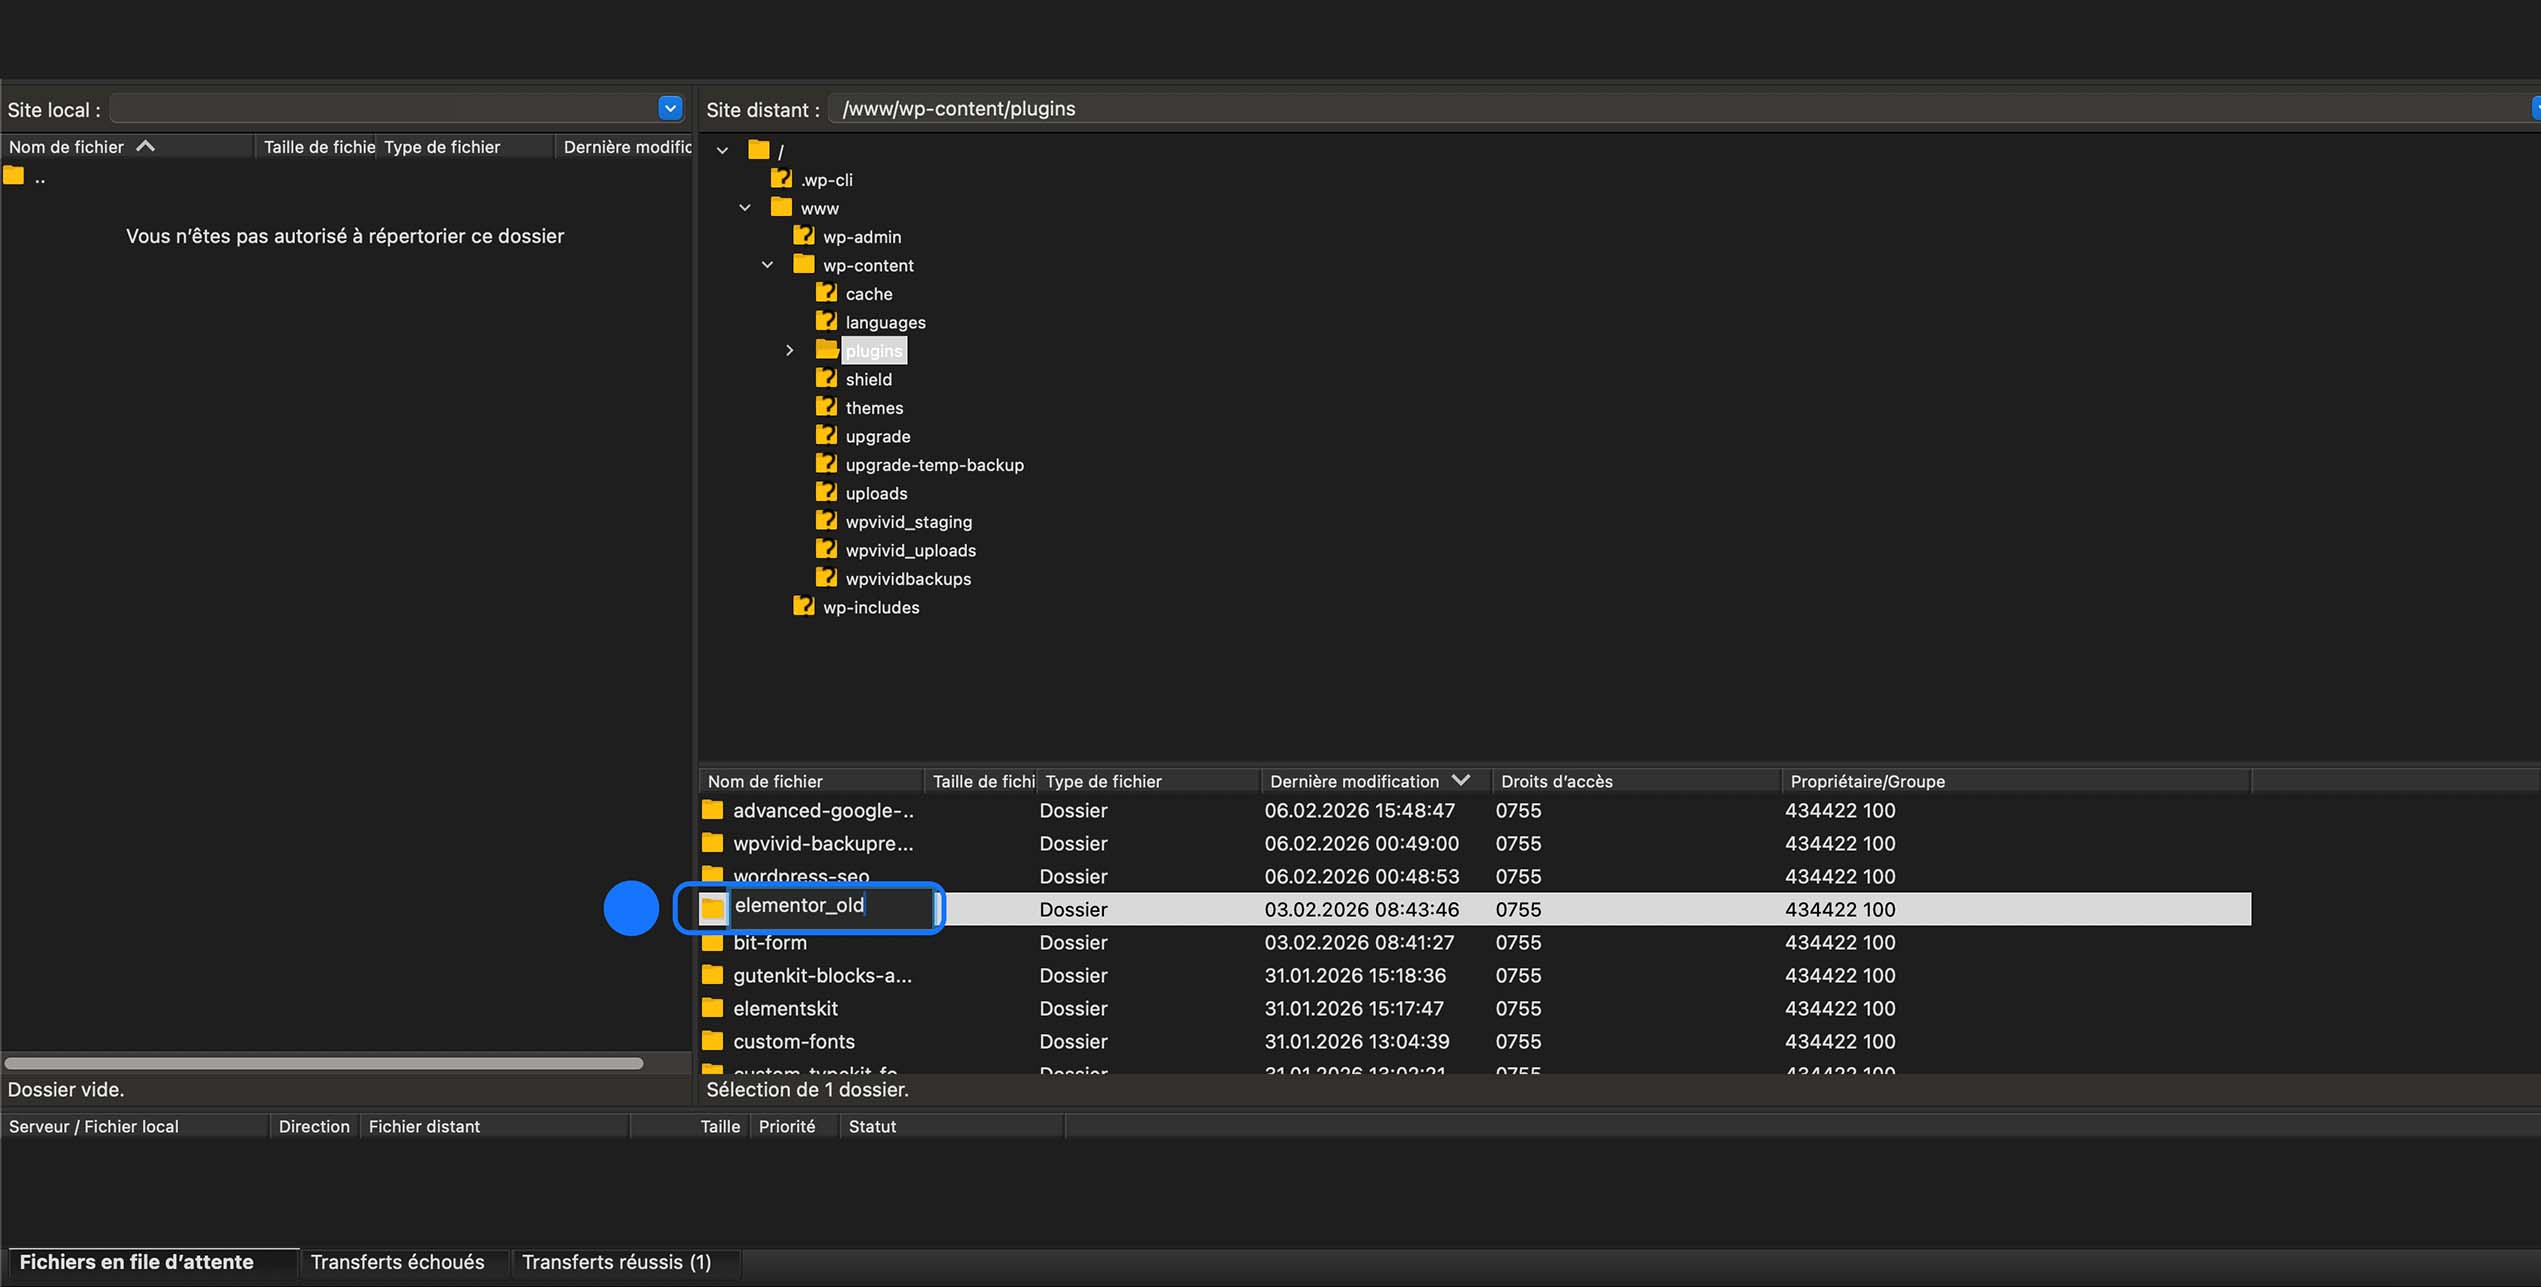Click the themes folder icon in tree
This screenshot has height=1287, width=2541.
pyautogui.click(x=826, y=407)
